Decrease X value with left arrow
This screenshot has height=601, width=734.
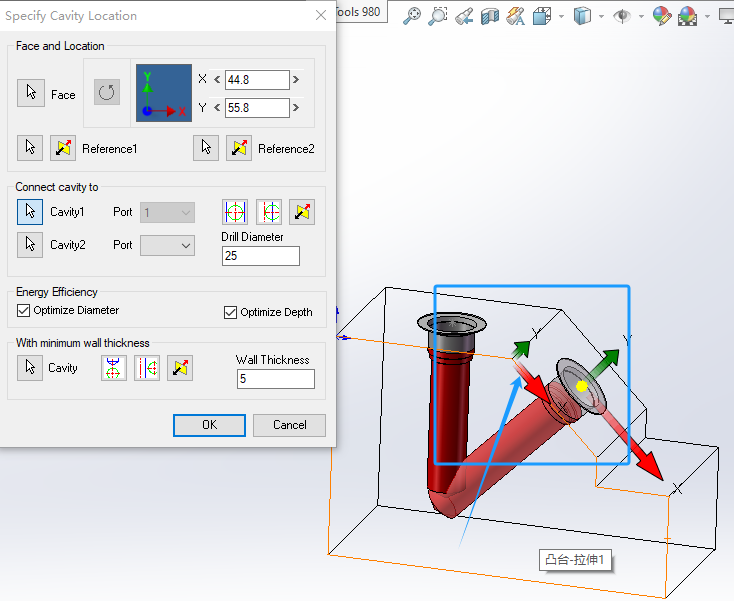tap(217, 80)
